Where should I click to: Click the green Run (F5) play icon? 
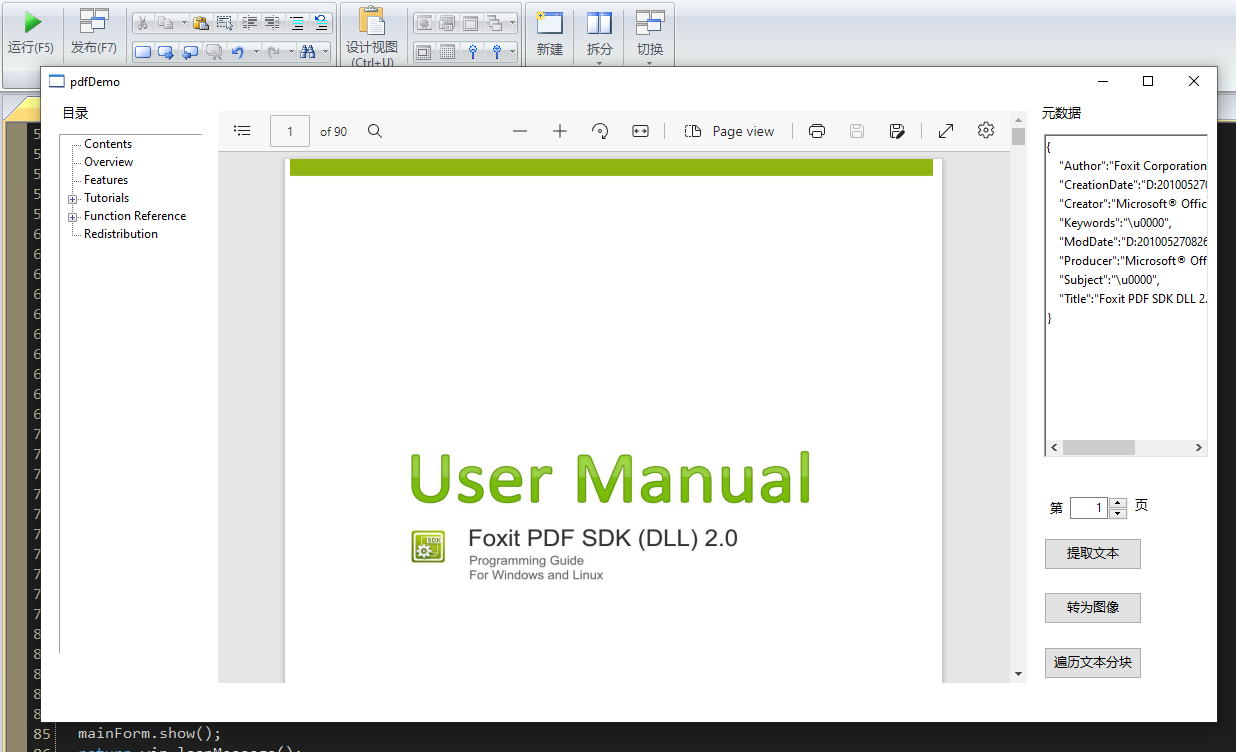(x=33, y=22)
